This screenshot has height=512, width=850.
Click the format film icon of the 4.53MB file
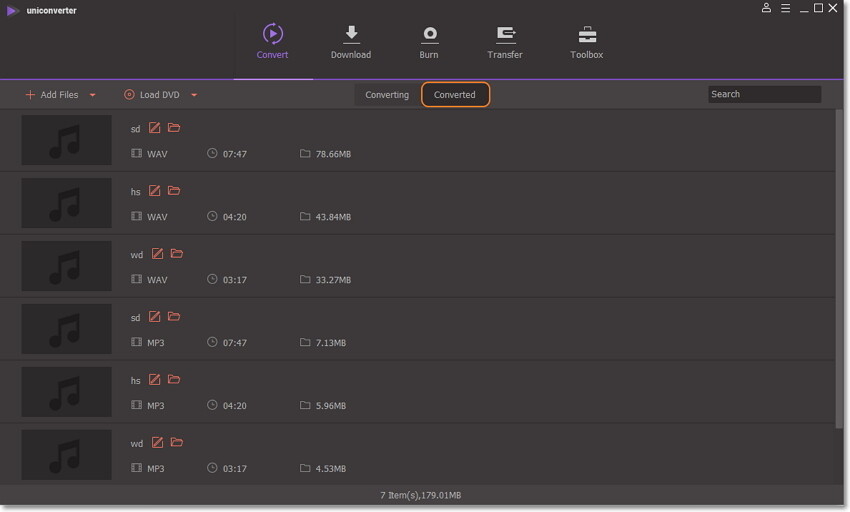click(137, 468)
